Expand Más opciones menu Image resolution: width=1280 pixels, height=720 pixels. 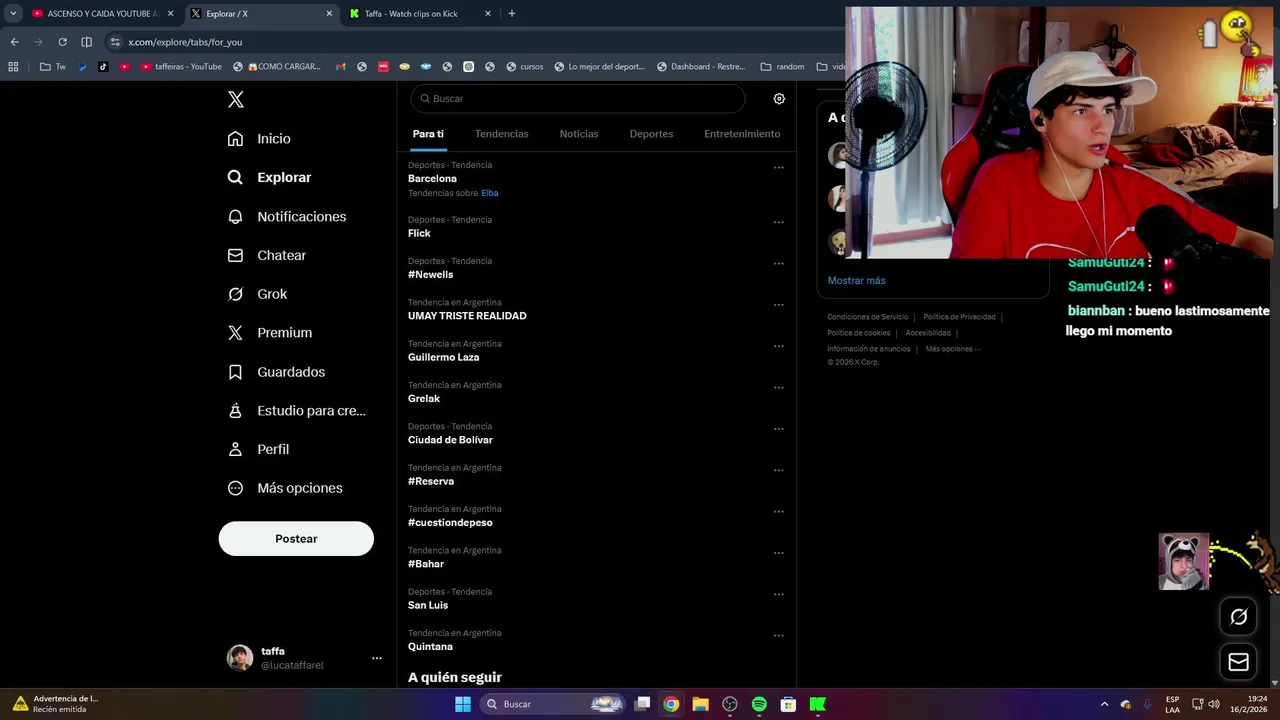285,488
